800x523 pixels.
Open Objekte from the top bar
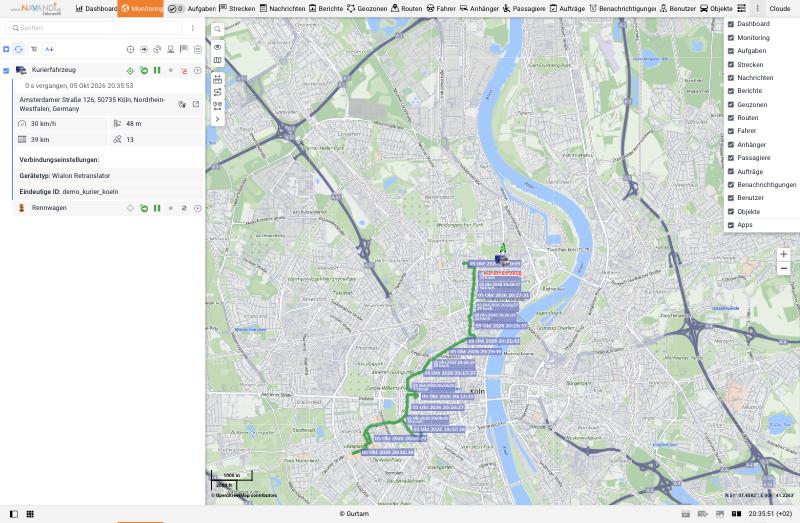716,9
